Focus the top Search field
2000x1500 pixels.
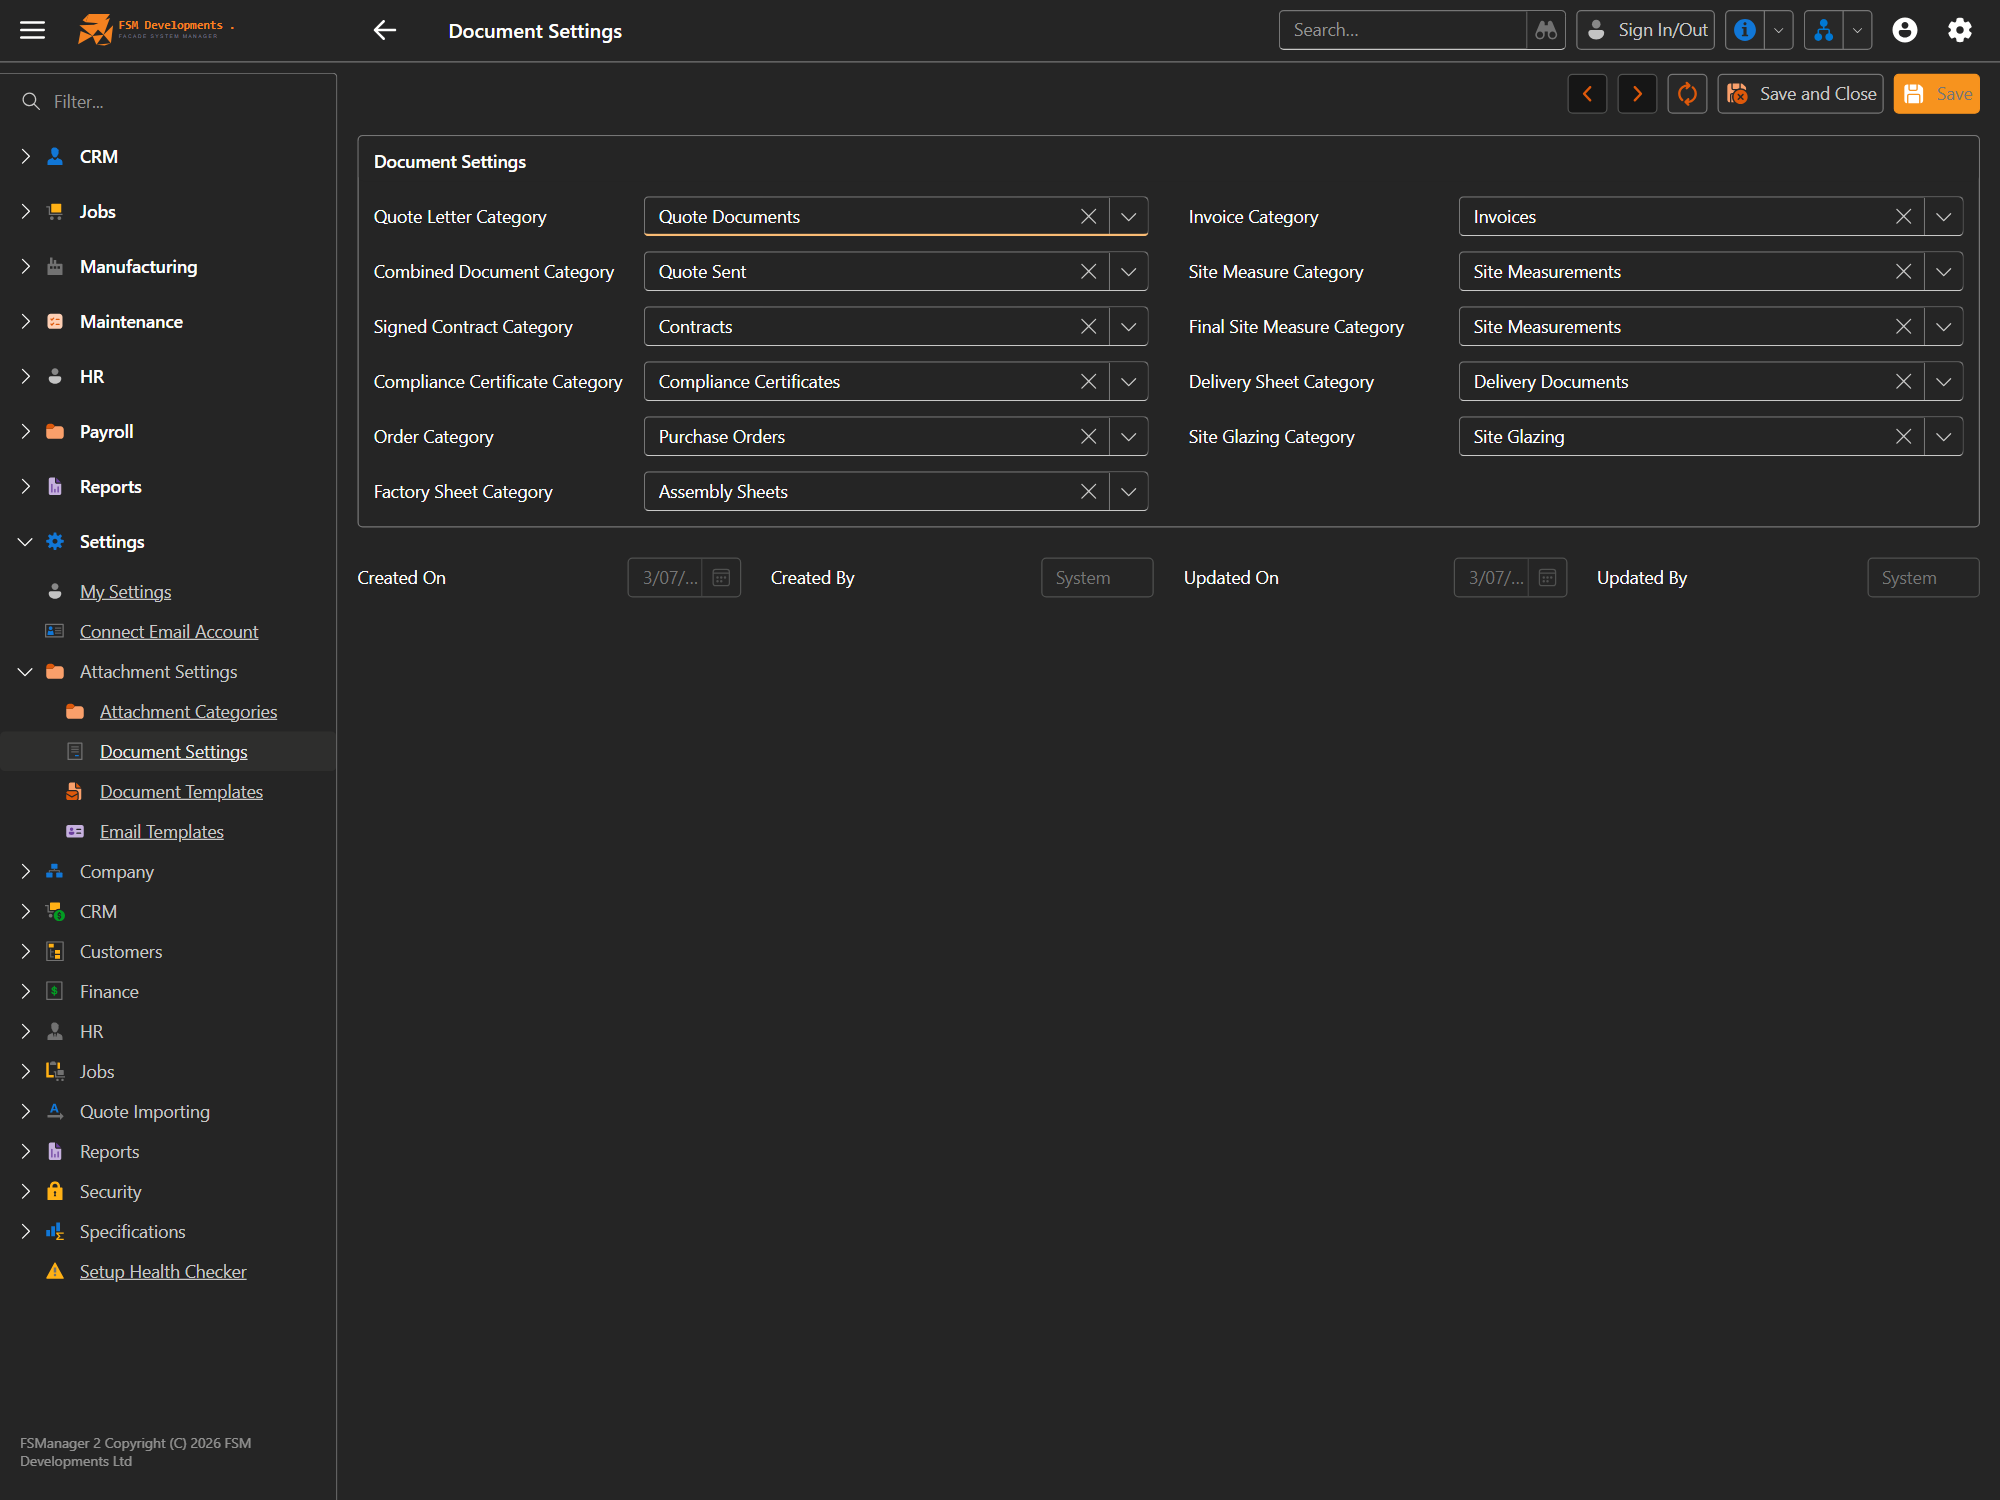click(x=1403, y=30)
